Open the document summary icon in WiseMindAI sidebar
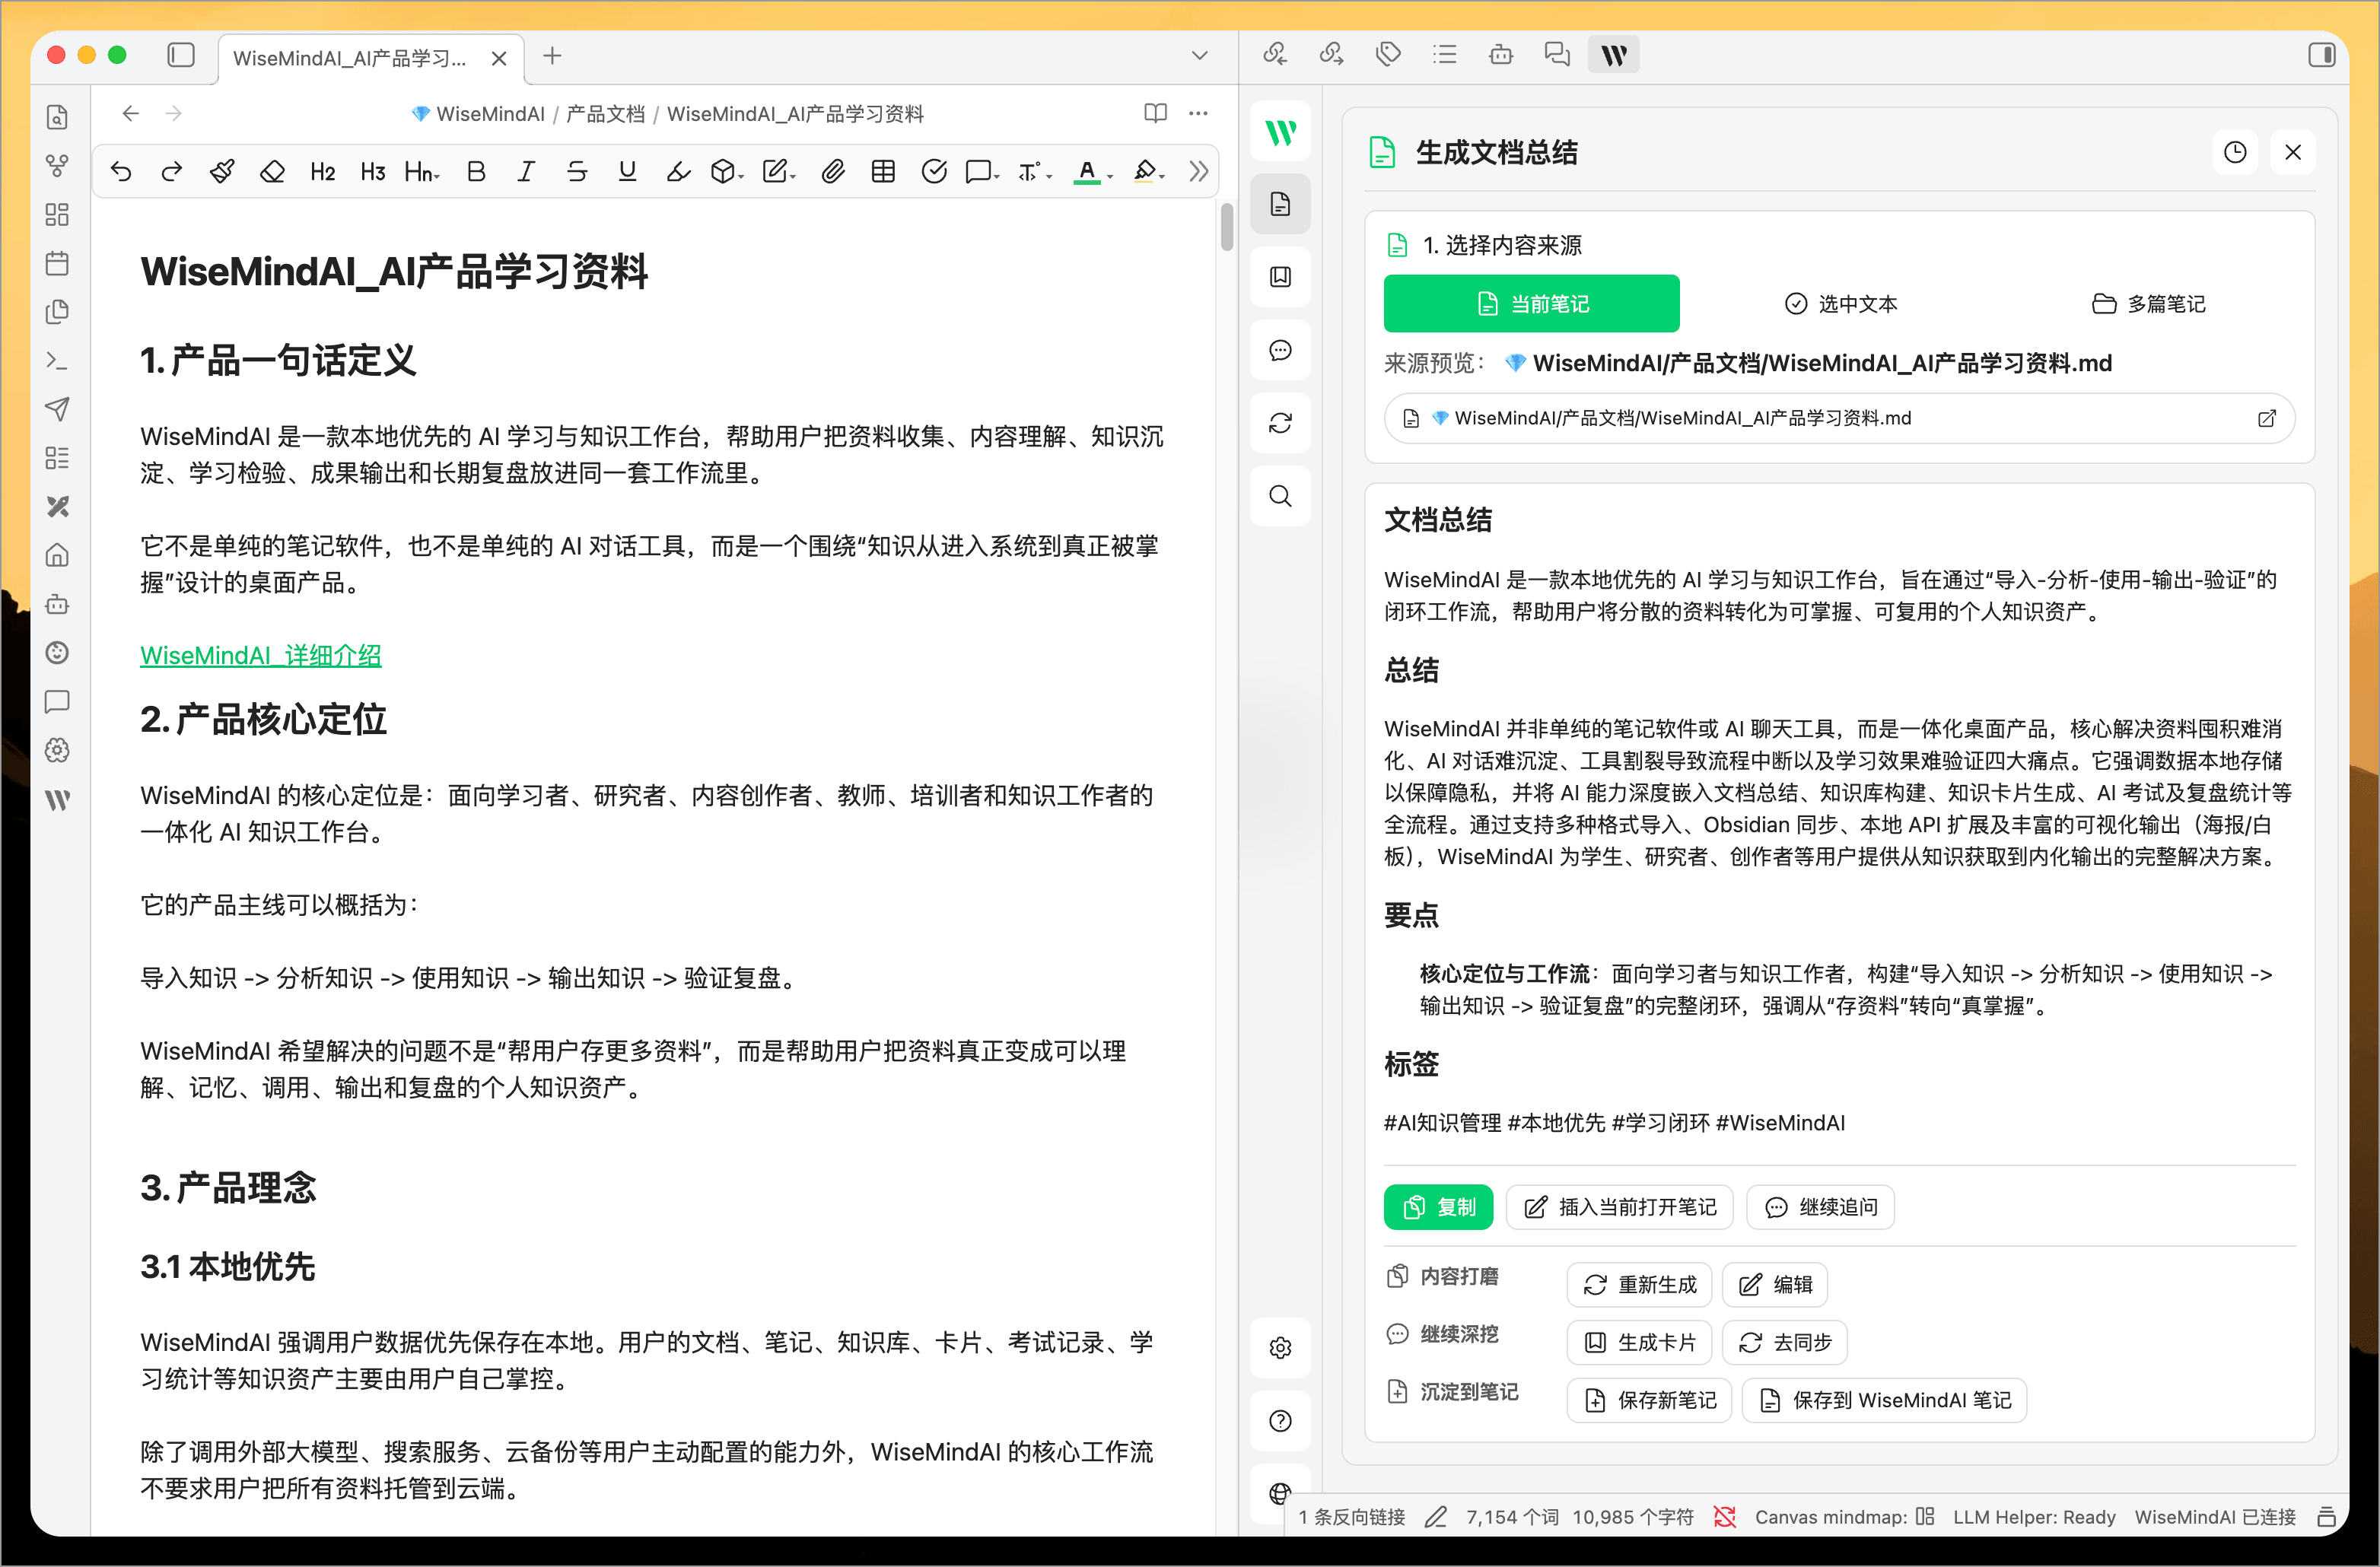This screenshot has width=2380, height=1567. click(1280, 204)
